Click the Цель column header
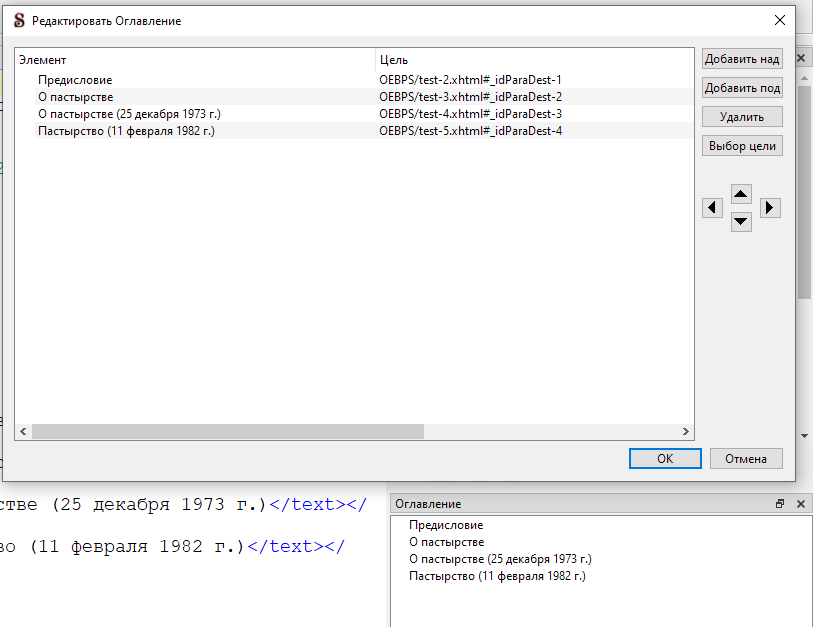The width and height of the screenshot is (813, 627). pyautogui.click(x=534, y=60)
